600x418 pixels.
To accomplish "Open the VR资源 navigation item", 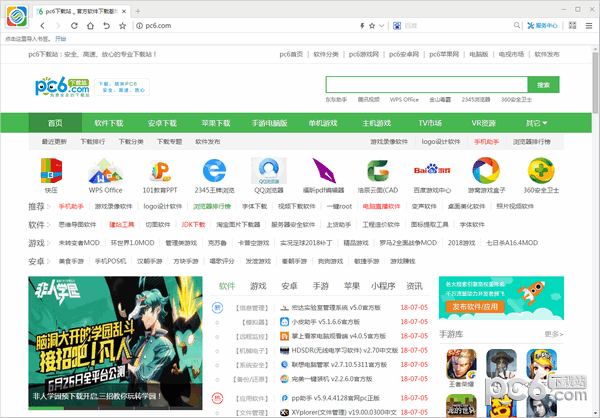I will pyautogui.click(x=484, y=123).
